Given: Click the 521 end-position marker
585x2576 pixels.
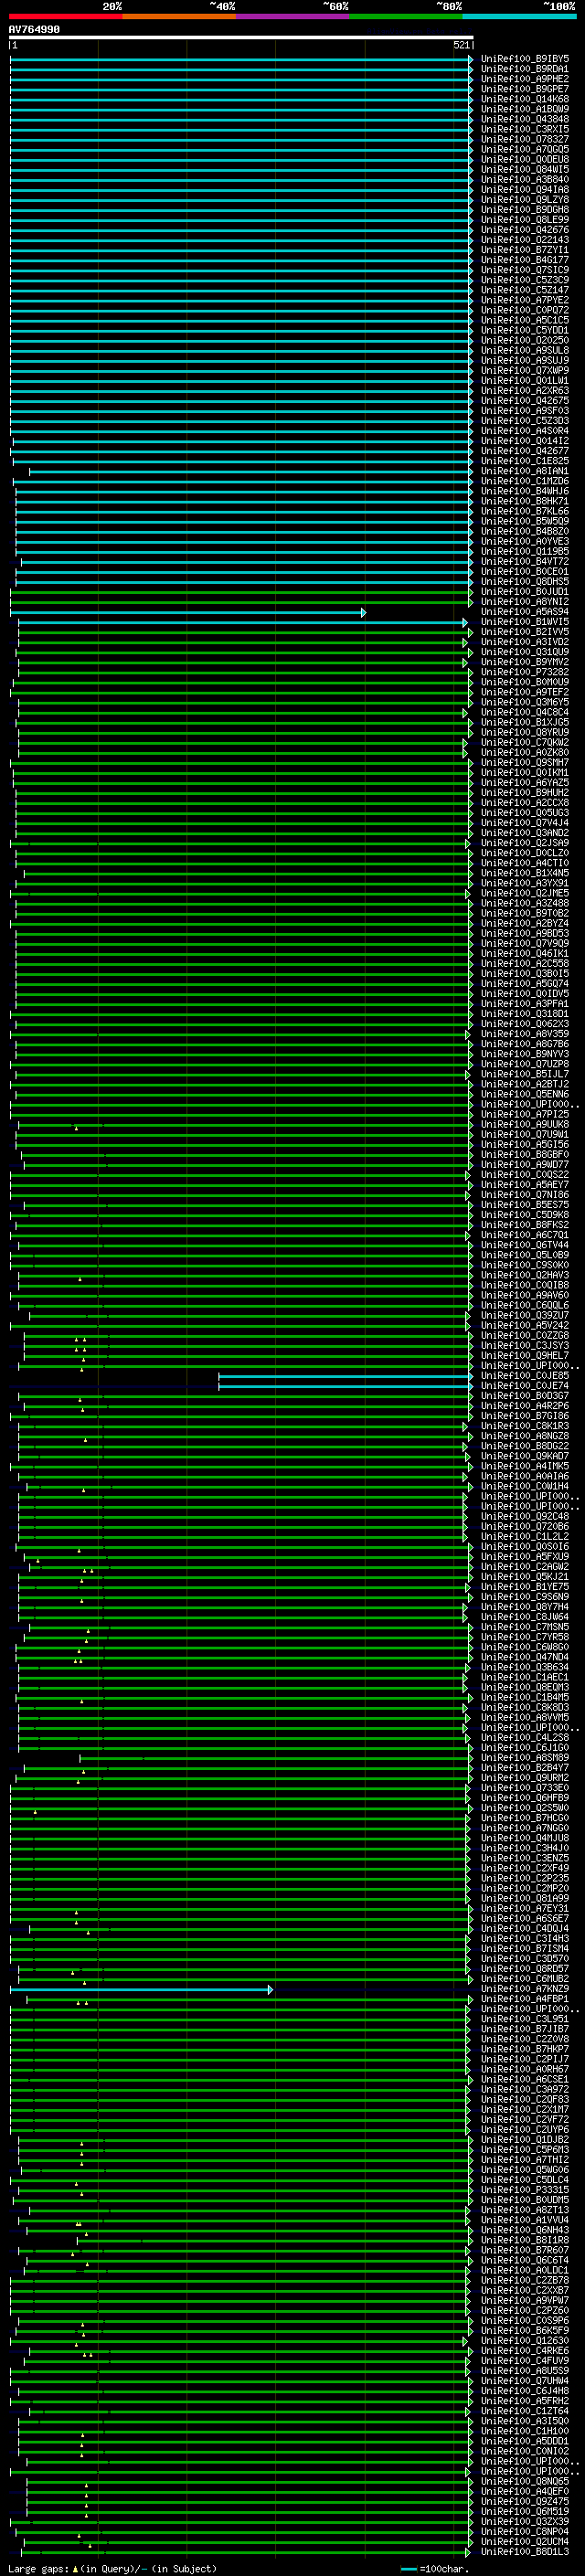Looking at the screenshot, I should point(461,45).
